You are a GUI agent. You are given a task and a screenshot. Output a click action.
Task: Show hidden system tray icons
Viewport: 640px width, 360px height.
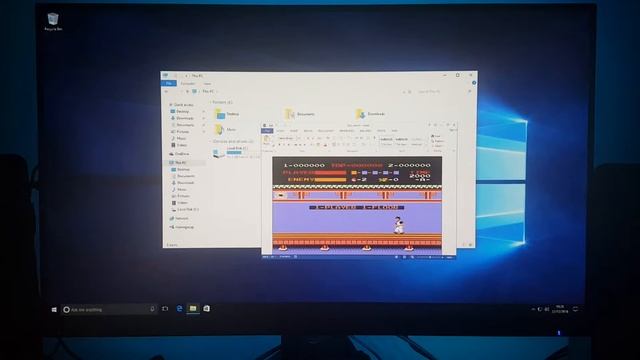pyautogui.click(x=533, y=309)
